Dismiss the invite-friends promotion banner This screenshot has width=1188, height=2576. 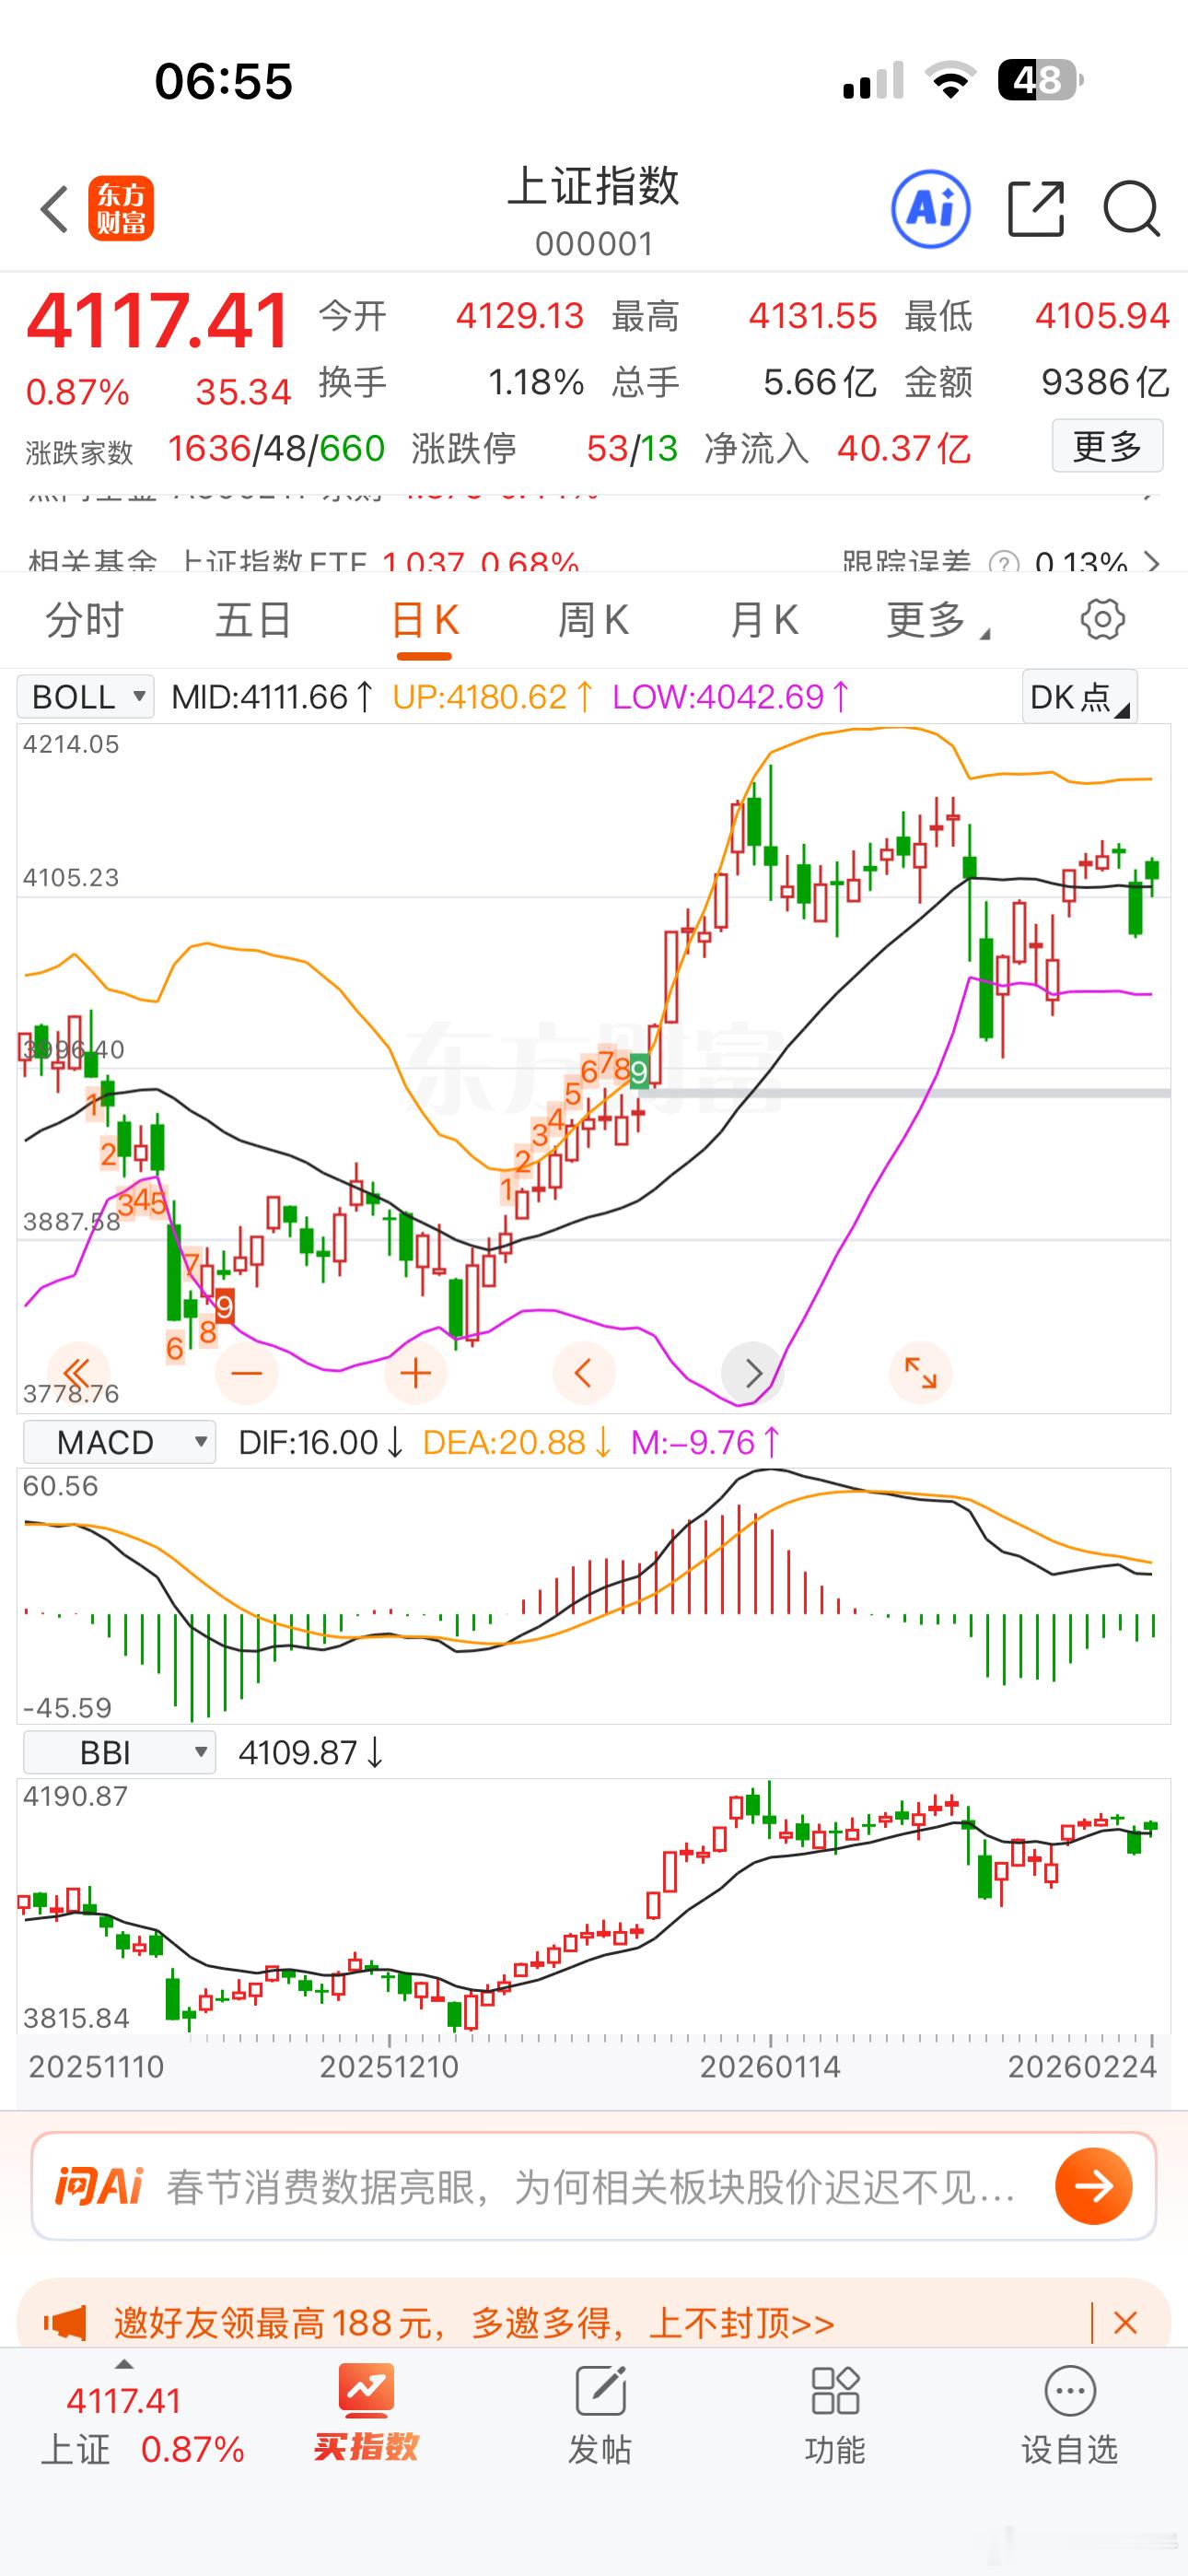pyautogui.click(x=1125, y=2322)
